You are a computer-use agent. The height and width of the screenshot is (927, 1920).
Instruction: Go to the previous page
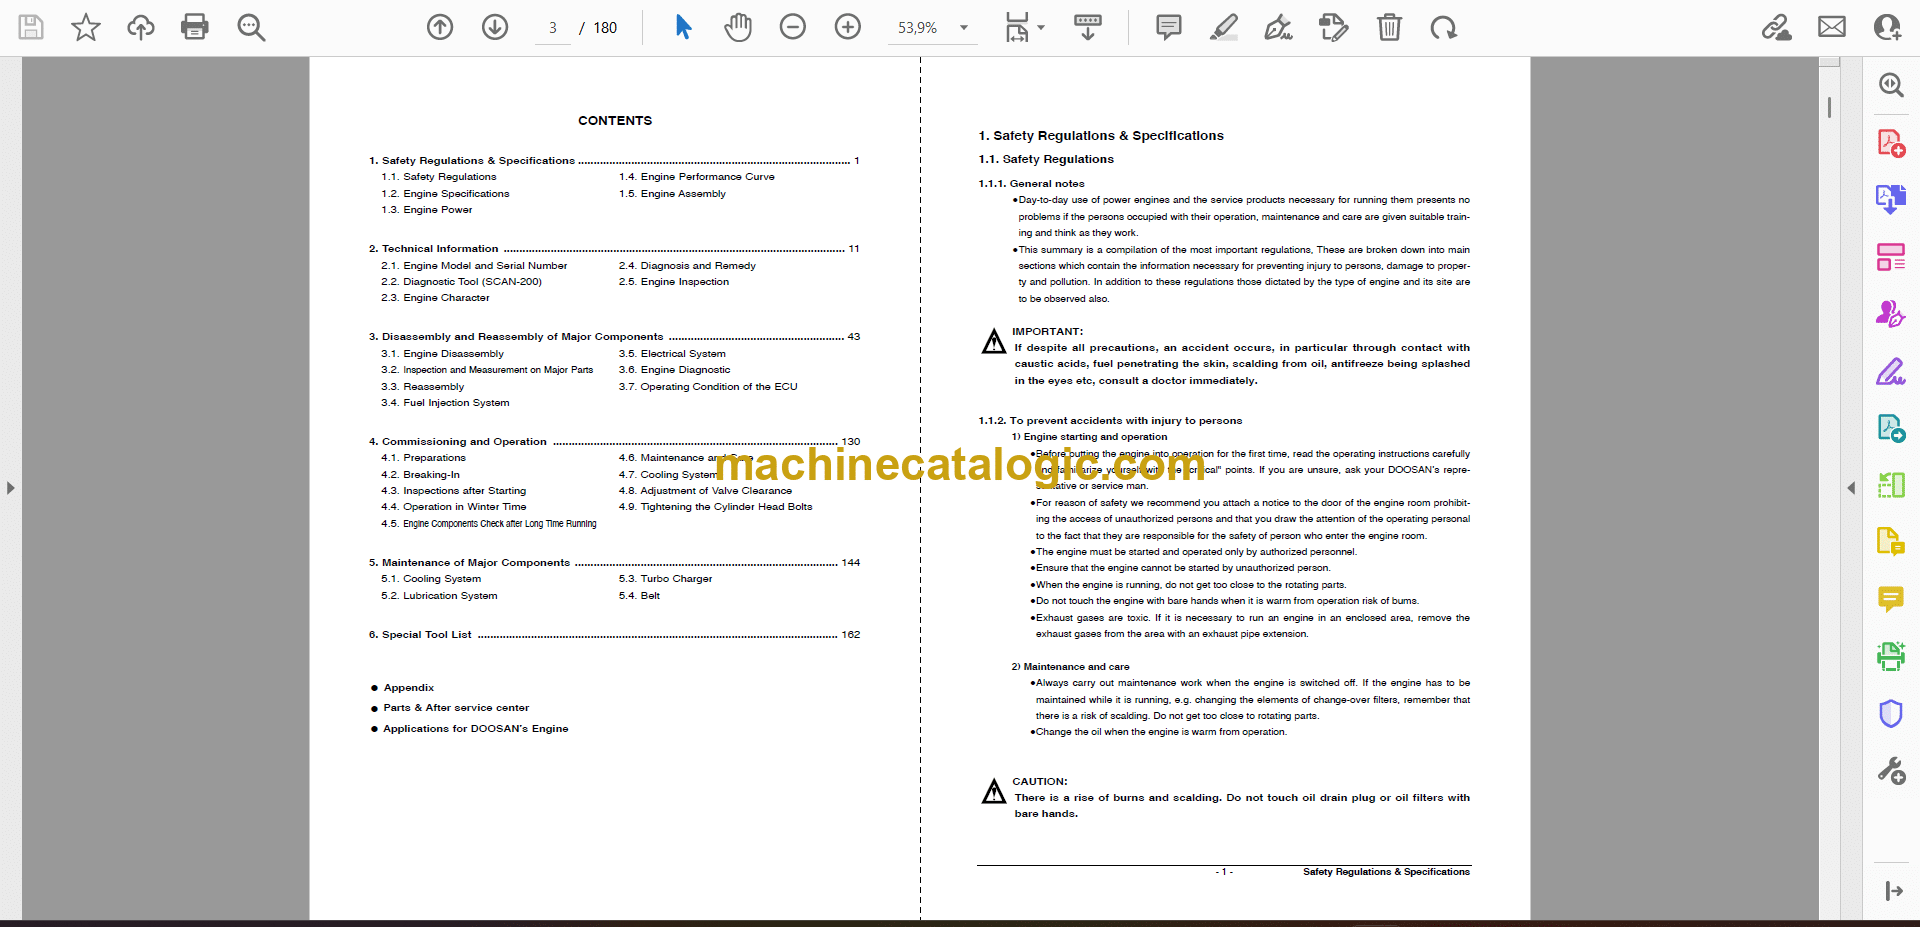[440, 27]
